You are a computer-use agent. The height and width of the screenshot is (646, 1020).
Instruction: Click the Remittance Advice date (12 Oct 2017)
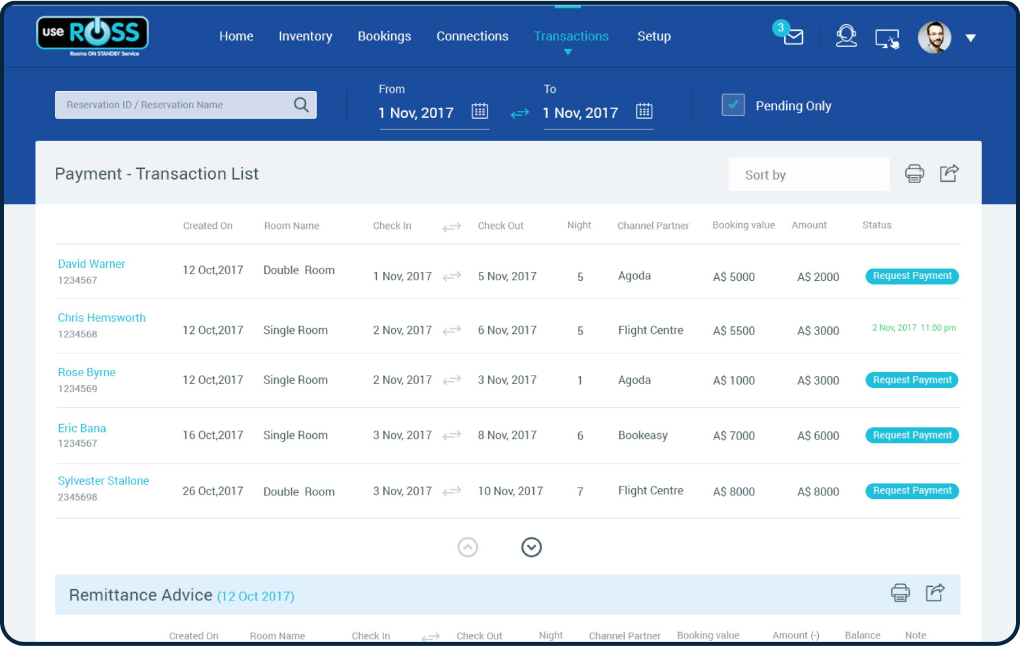pos(256,597)
